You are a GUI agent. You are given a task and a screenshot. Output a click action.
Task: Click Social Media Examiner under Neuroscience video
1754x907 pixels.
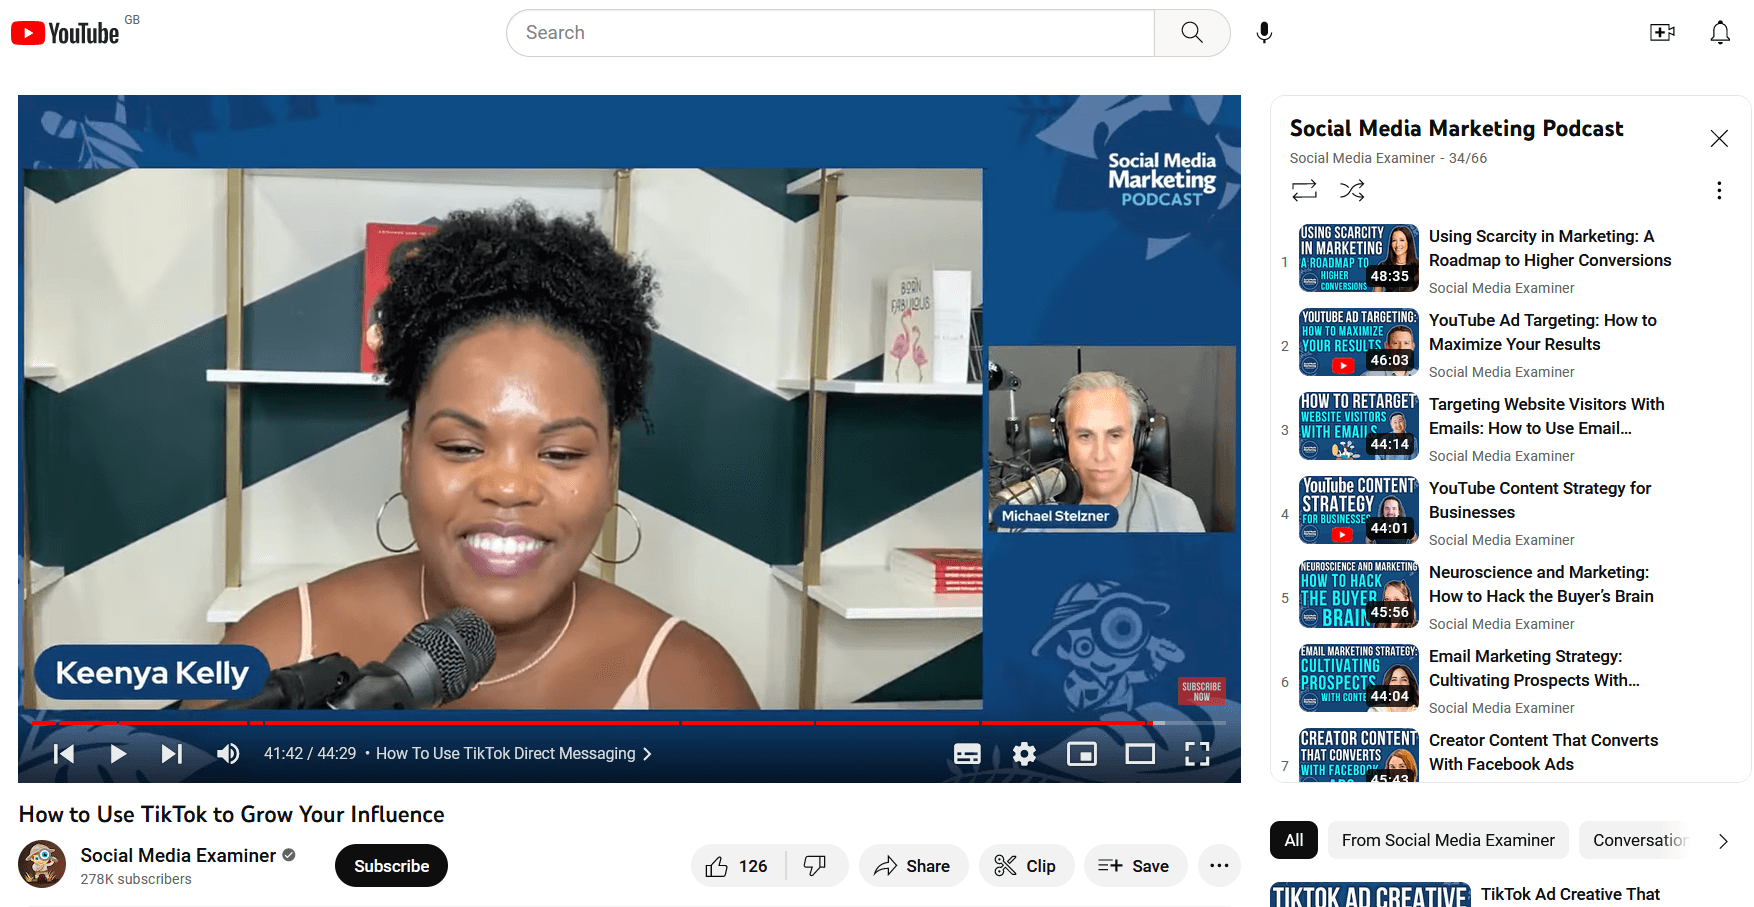(1501, 624)
